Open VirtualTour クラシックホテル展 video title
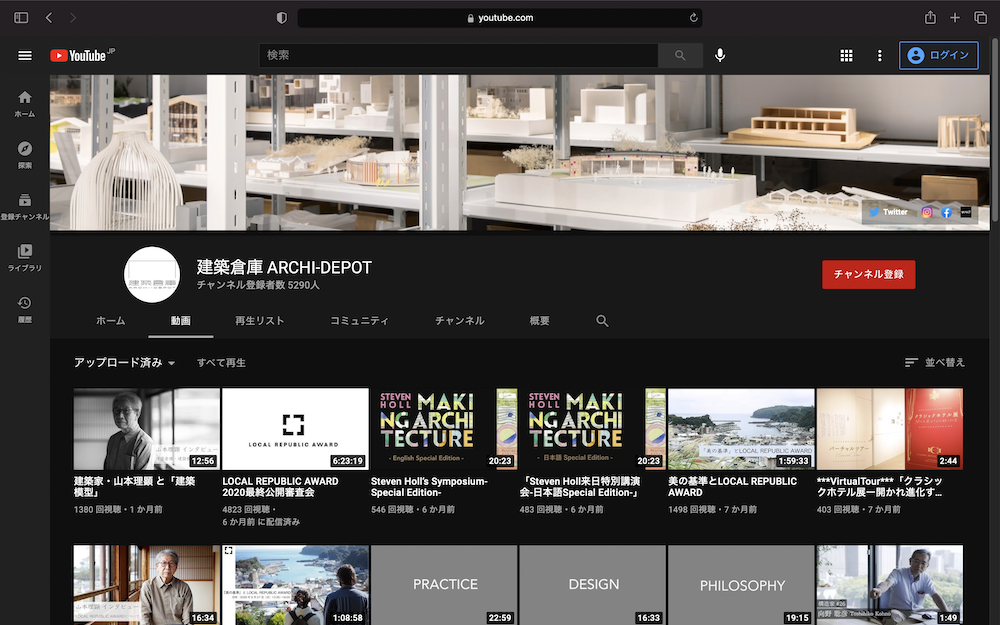1000x625 pixels. [880, 487]
